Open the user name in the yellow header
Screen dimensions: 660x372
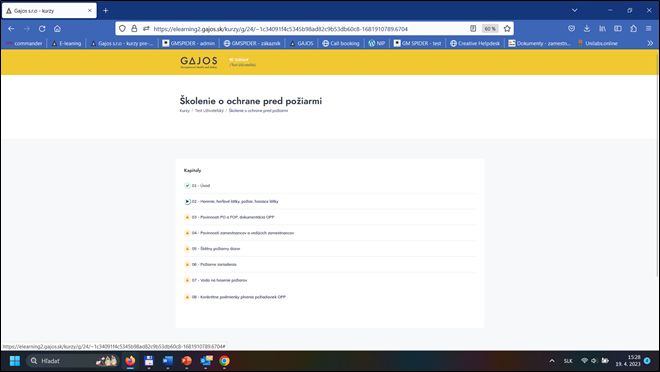(x=242, y=65)
